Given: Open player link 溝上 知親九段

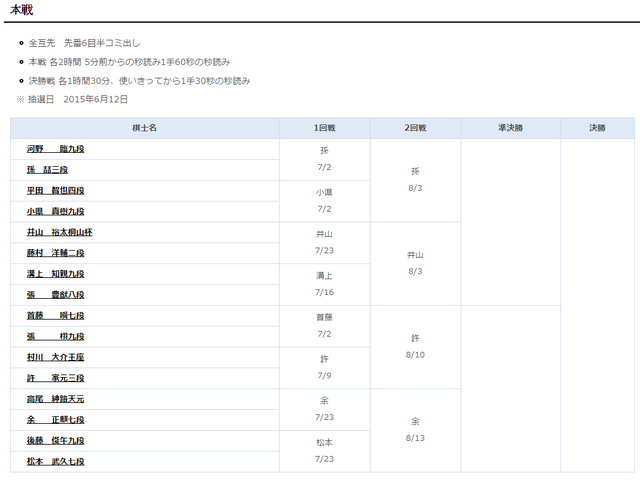Looking at the screenshot, I should coord(56,274).
